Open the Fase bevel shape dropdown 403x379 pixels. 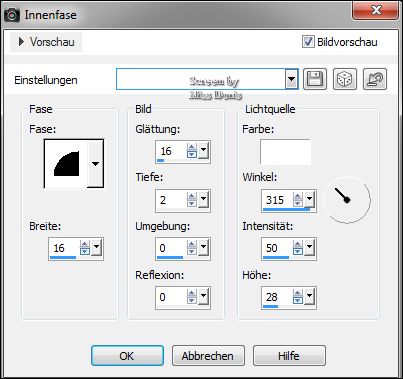tap(95, 164)
